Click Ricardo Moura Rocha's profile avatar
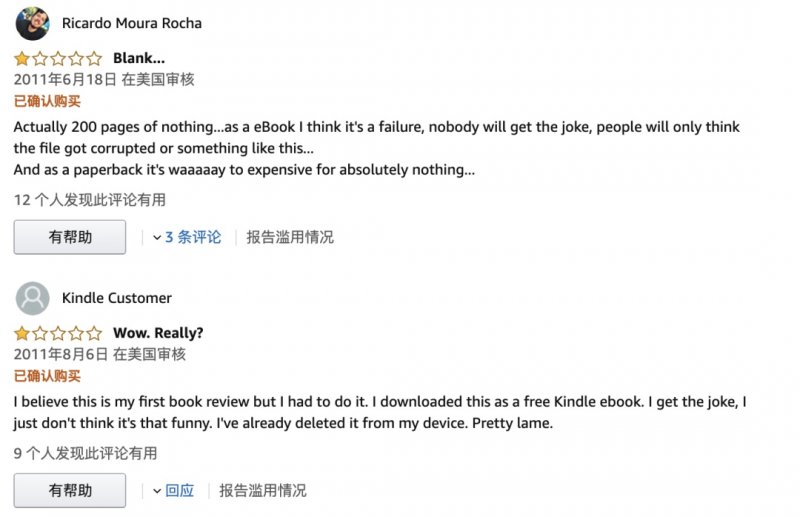 coord(33,23)
